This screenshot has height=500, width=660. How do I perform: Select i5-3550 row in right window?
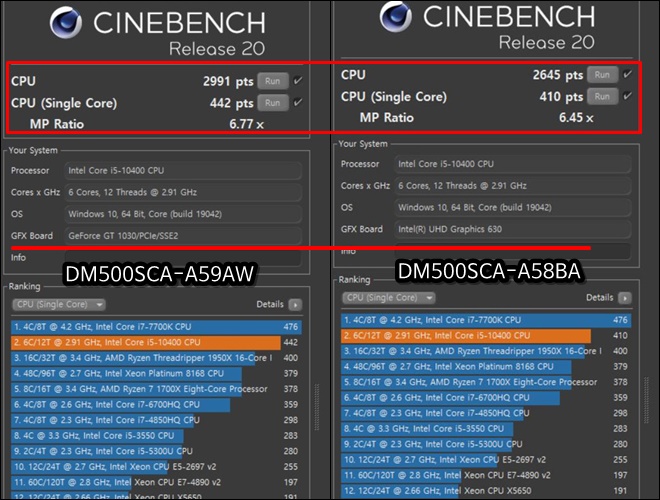pos(486,429)
